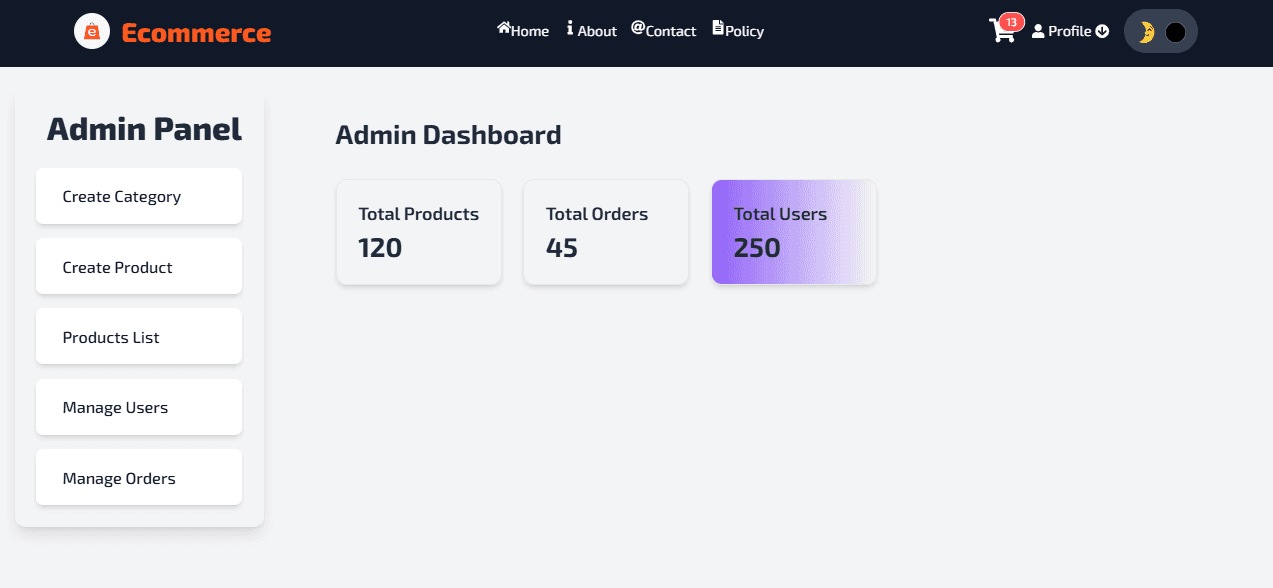Viewport: 1273px width, 588px height.
Task: Click the Ecommerce shopping bag logo icon
Action: coord(91,31)
